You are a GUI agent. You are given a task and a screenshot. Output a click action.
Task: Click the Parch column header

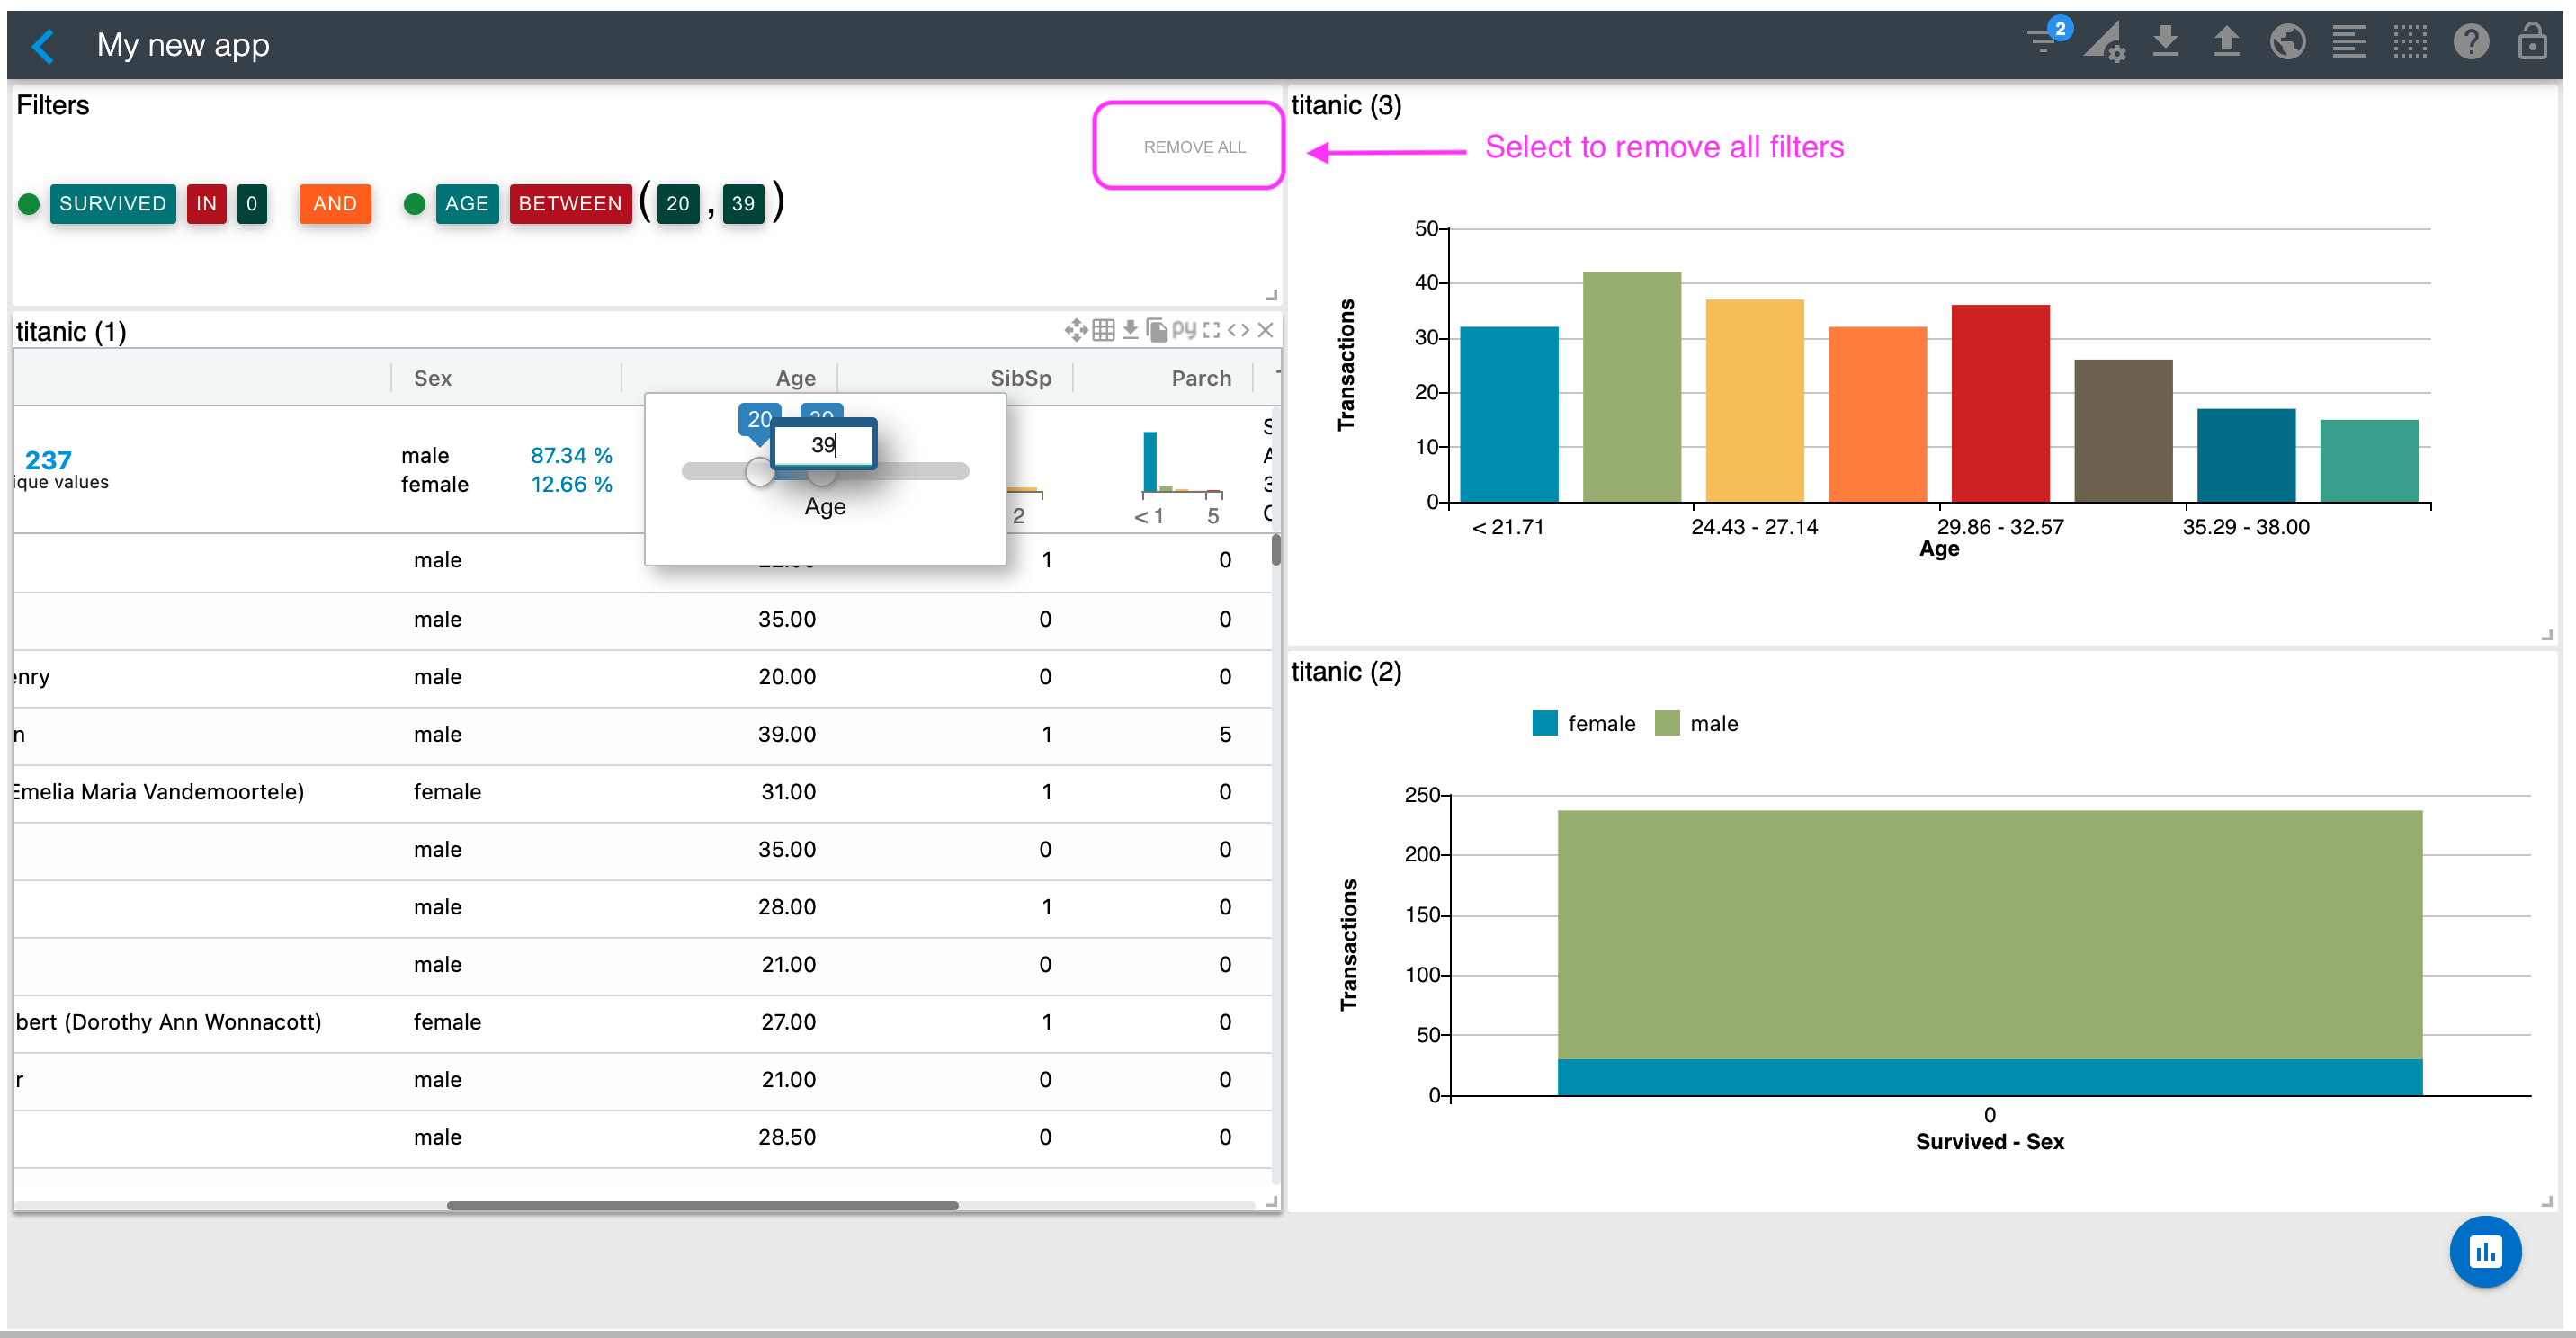[x=1200, y=378]
